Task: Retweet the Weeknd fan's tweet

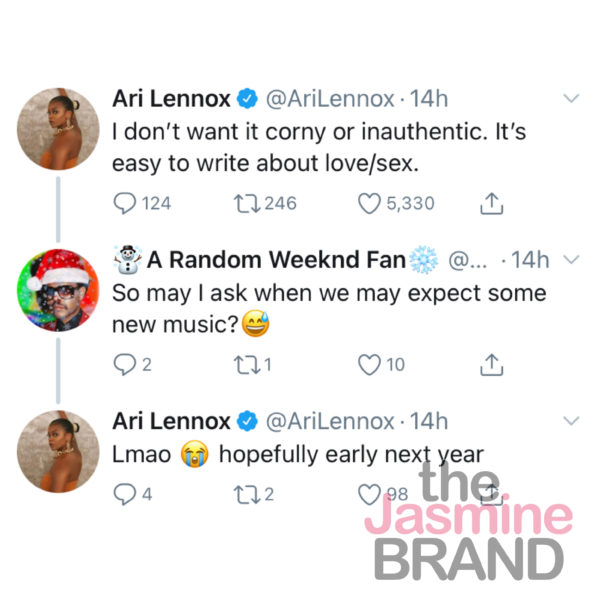Action: click(x=247, y=364)
